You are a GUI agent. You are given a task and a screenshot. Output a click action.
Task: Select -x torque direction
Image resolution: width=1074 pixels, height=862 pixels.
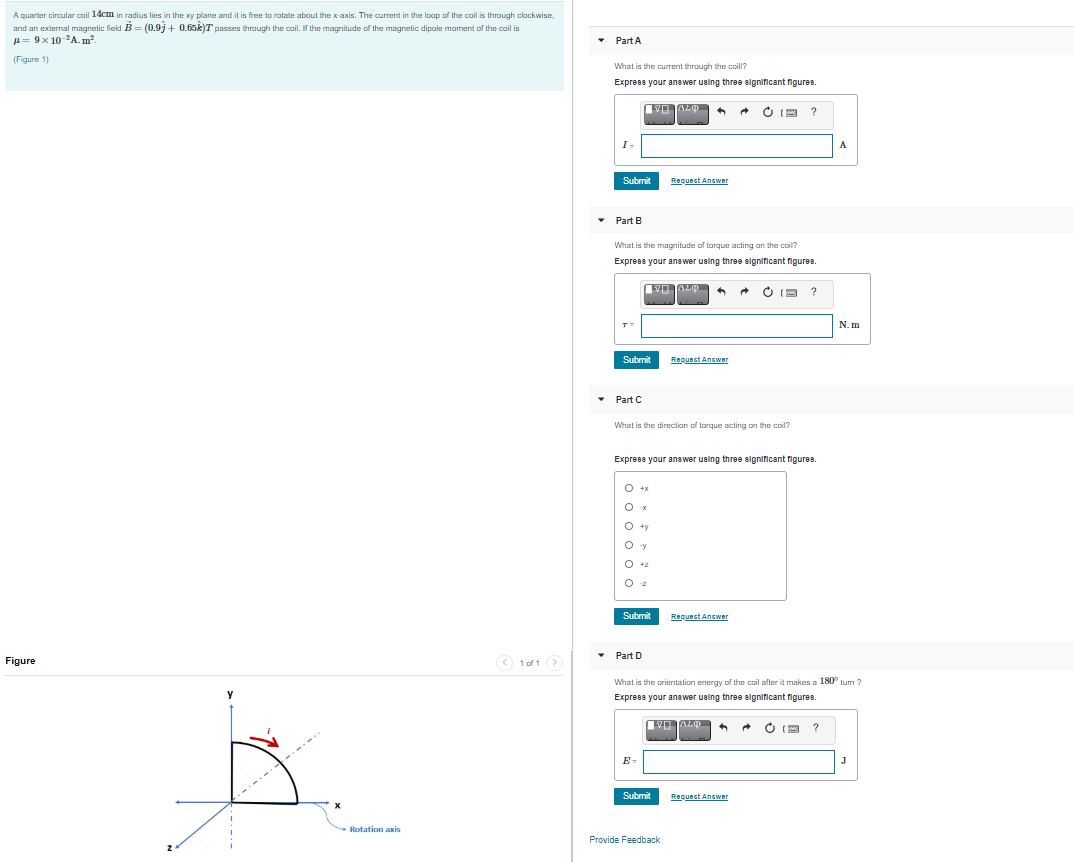point(629,508)
